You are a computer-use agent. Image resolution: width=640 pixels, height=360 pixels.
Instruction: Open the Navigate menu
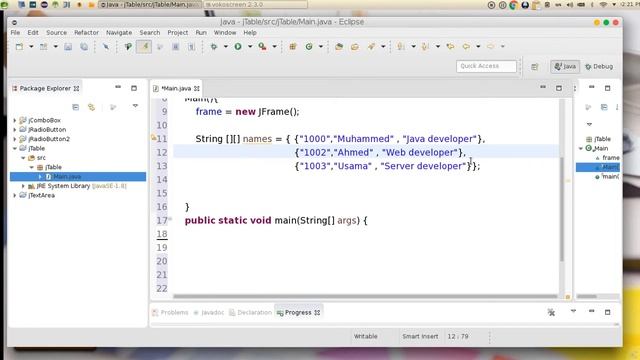(x=119, y=33)
